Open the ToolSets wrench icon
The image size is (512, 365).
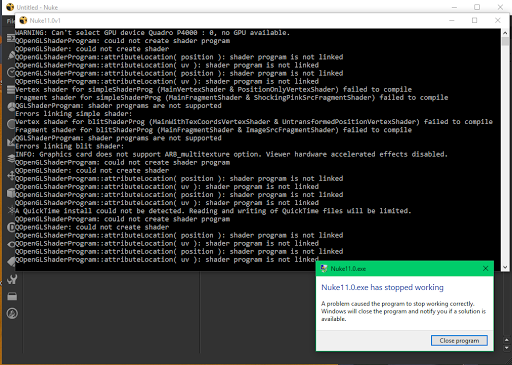[12, 279]
